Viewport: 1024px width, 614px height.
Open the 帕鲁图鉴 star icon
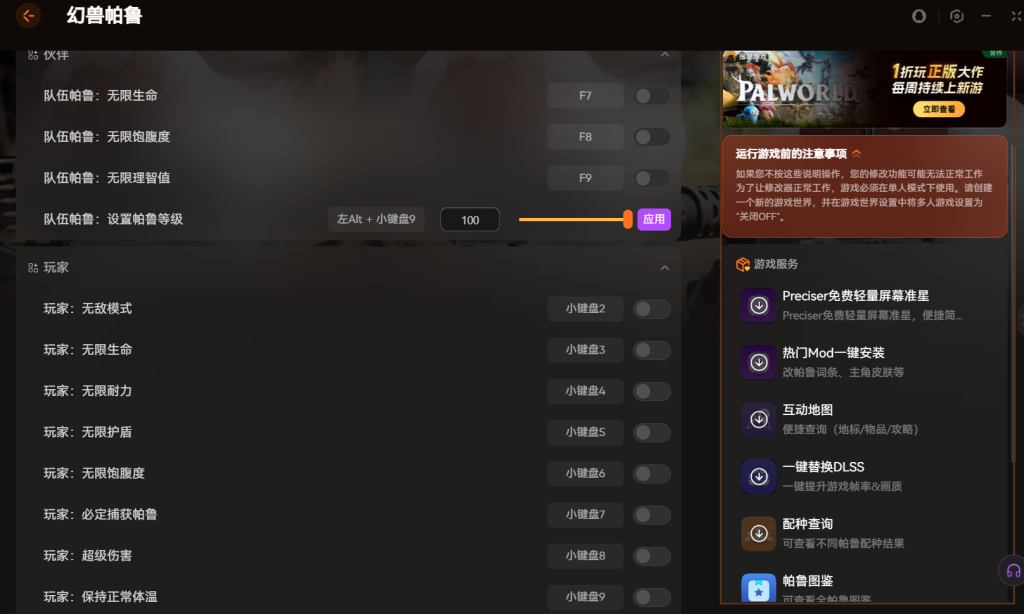pyautogui.click(x=759, y=589)
